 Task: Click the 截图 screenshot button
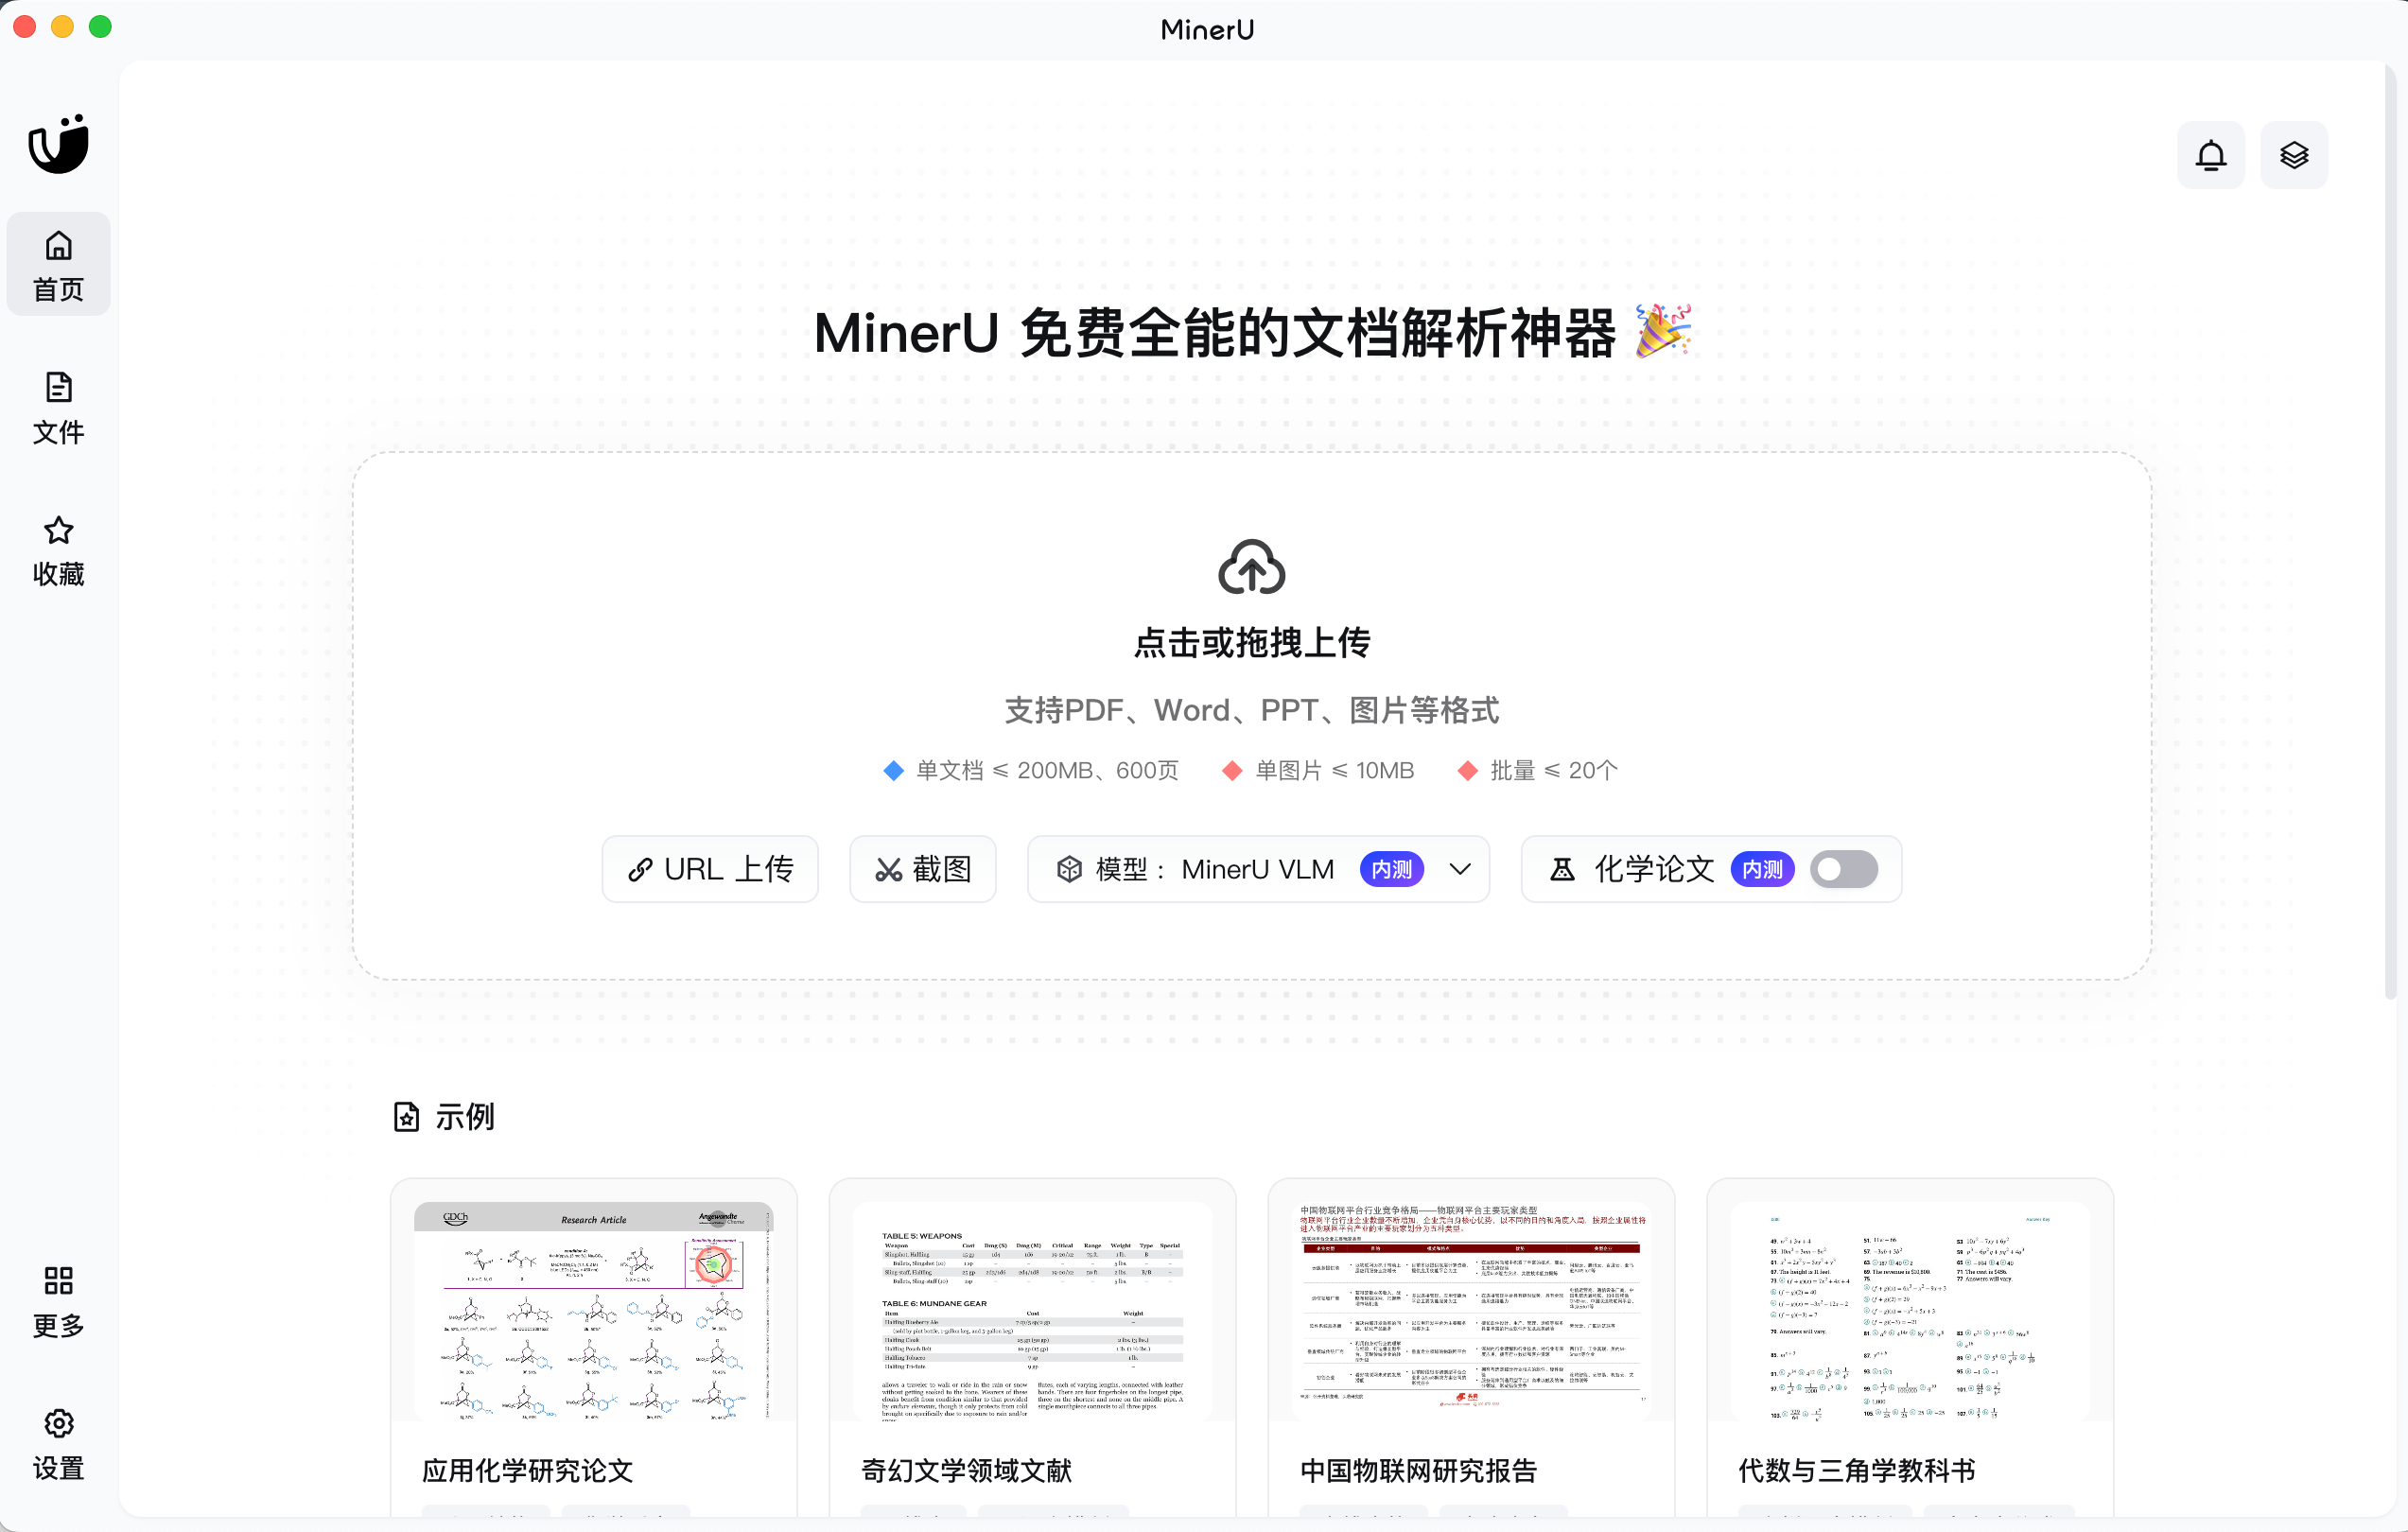[x=922, y=869]
